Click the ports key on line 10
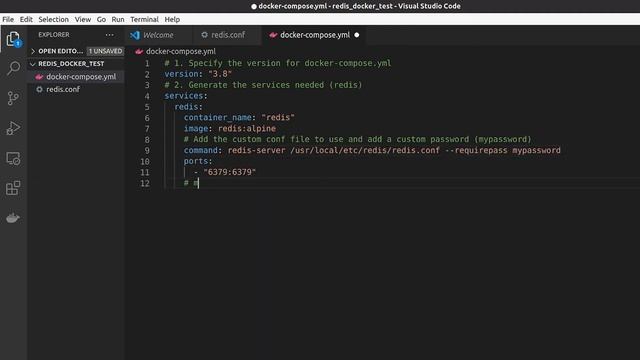Viewport: 640px width, 360px height. [196, 161]
